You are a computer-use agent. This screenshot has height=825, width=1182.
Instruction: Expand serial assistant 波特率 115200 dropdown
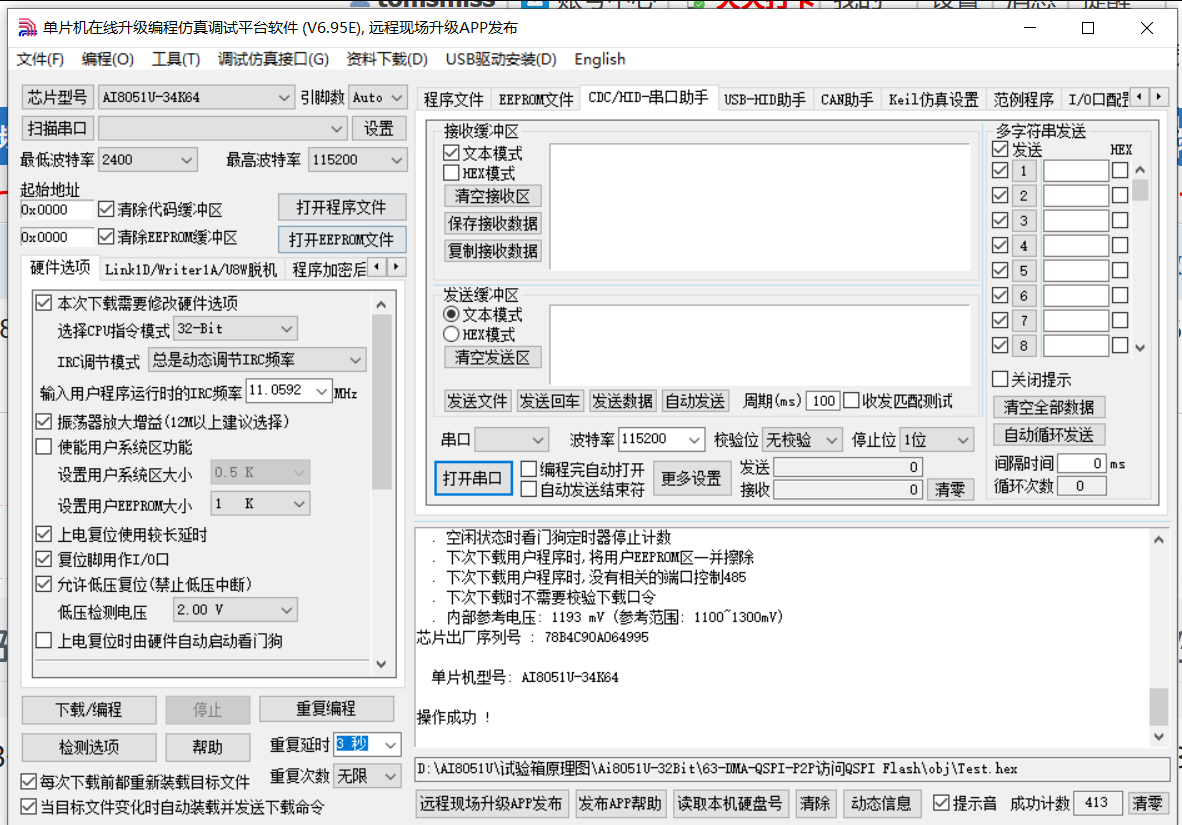(694, 440)
